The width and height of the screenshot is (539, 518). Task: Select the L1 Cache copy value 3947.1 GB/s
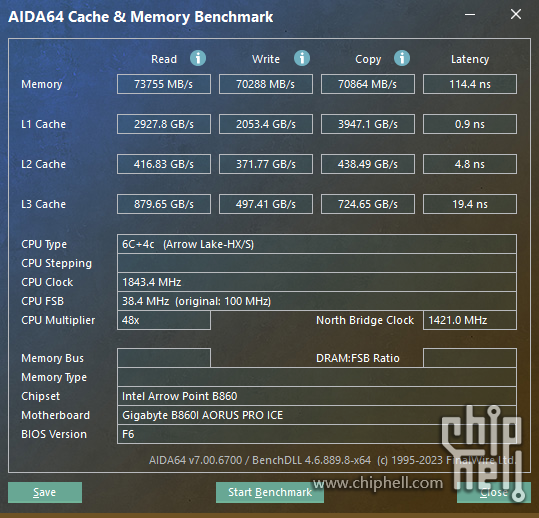click(368, 124)
